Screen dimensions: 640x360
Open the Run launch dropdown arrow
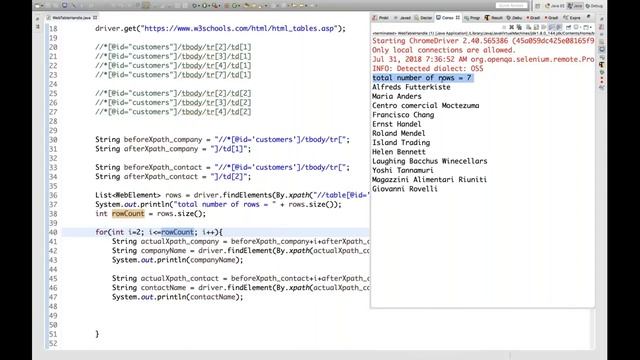209,6
